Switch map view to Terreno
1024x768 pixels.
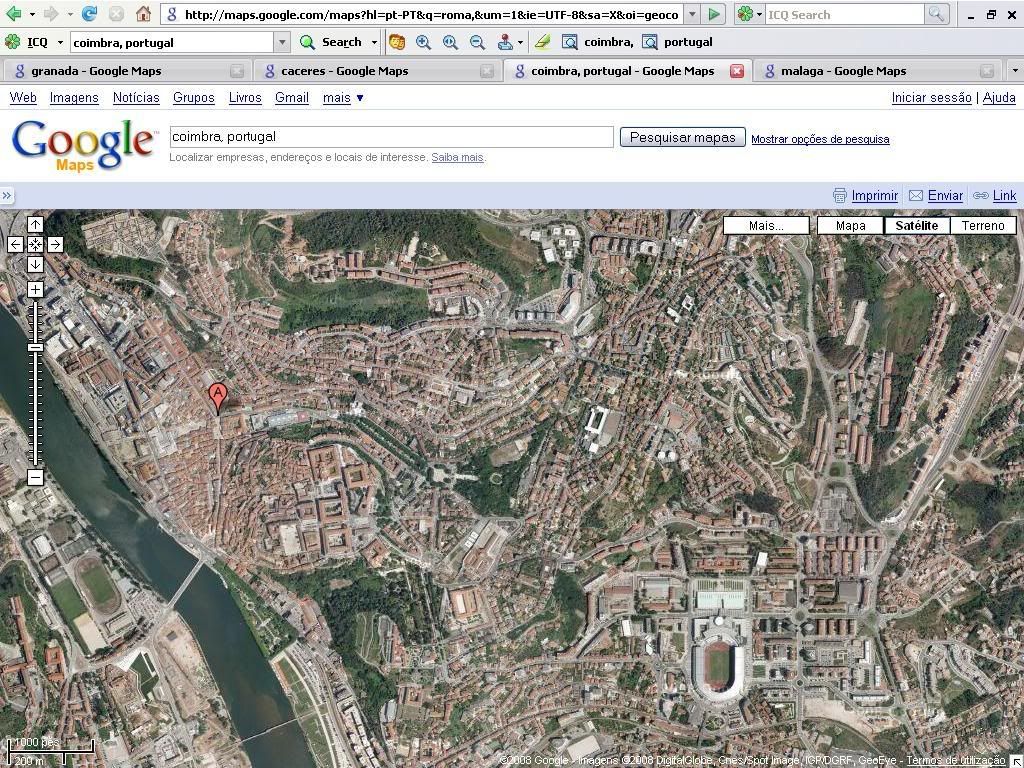tap(982, 225)
